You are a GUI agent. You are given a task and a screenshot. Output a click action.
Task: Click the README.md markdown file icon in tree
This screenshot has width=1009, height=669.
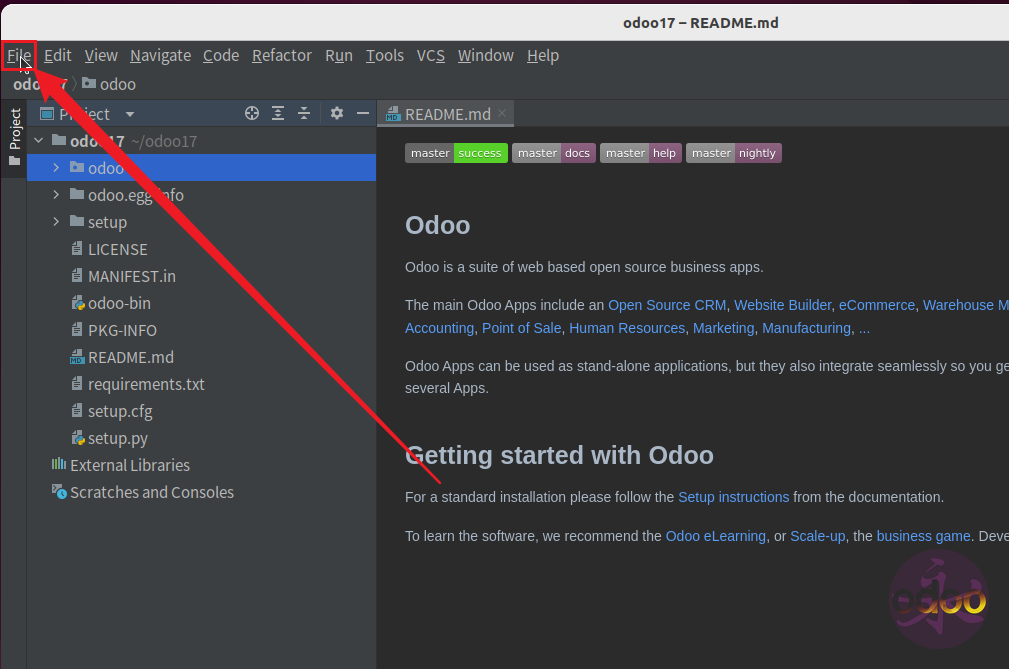coord(77,356)
